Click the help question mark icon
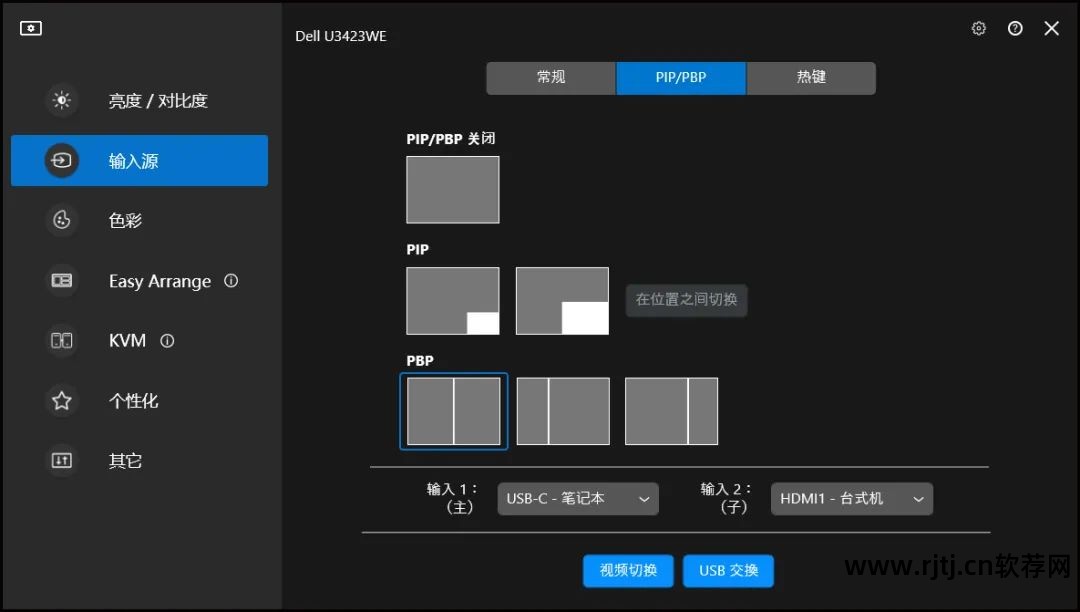The height and width of the screenshot is (612, 1080). [1015, 28]
